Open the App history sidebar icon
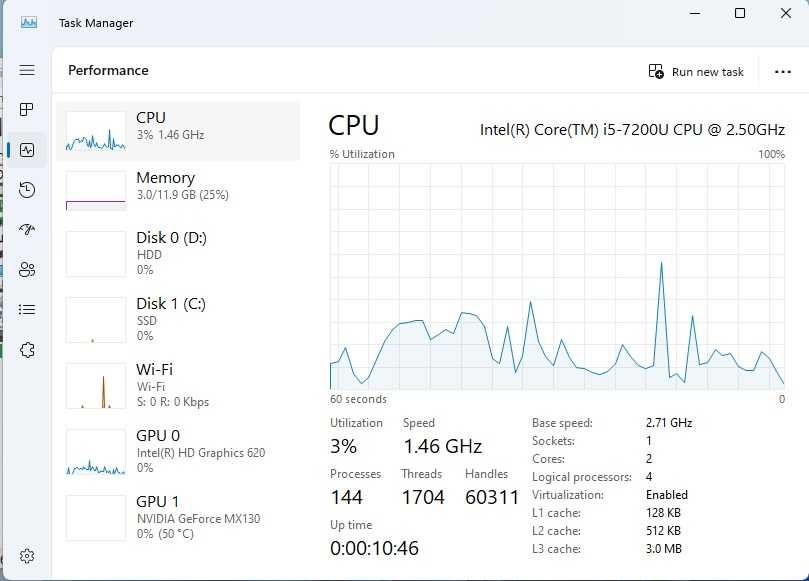This screenshot has width=809, height=581. pyautogui.click(x=27, y=190)
